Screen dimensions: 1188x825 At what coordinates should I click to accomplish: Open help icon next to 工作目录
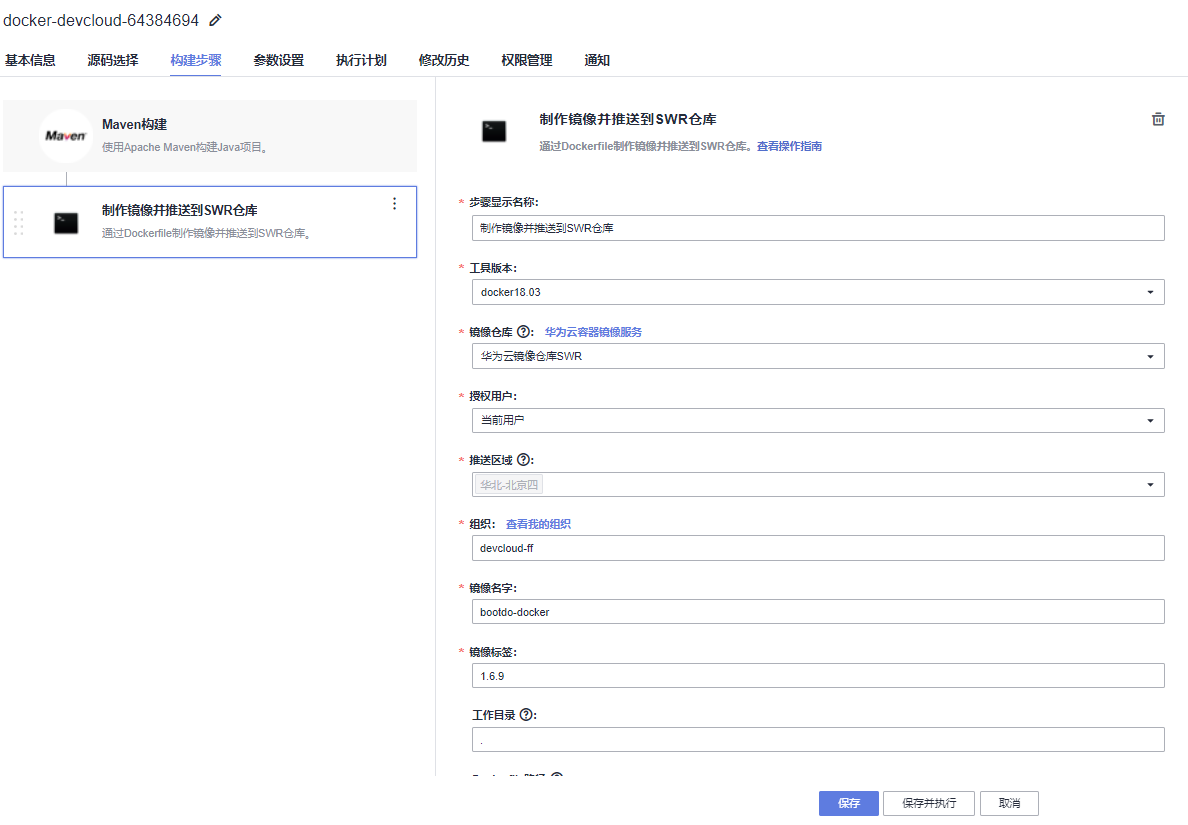tap(527, 714)
